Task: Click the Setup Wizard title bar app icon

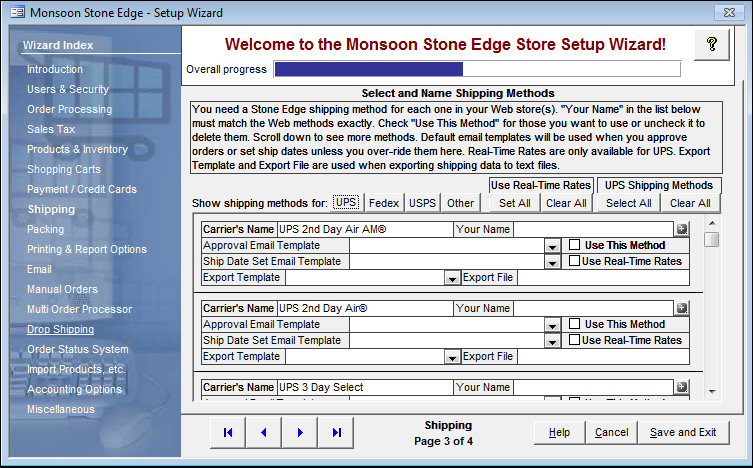Action: click(x=17, y=12)
